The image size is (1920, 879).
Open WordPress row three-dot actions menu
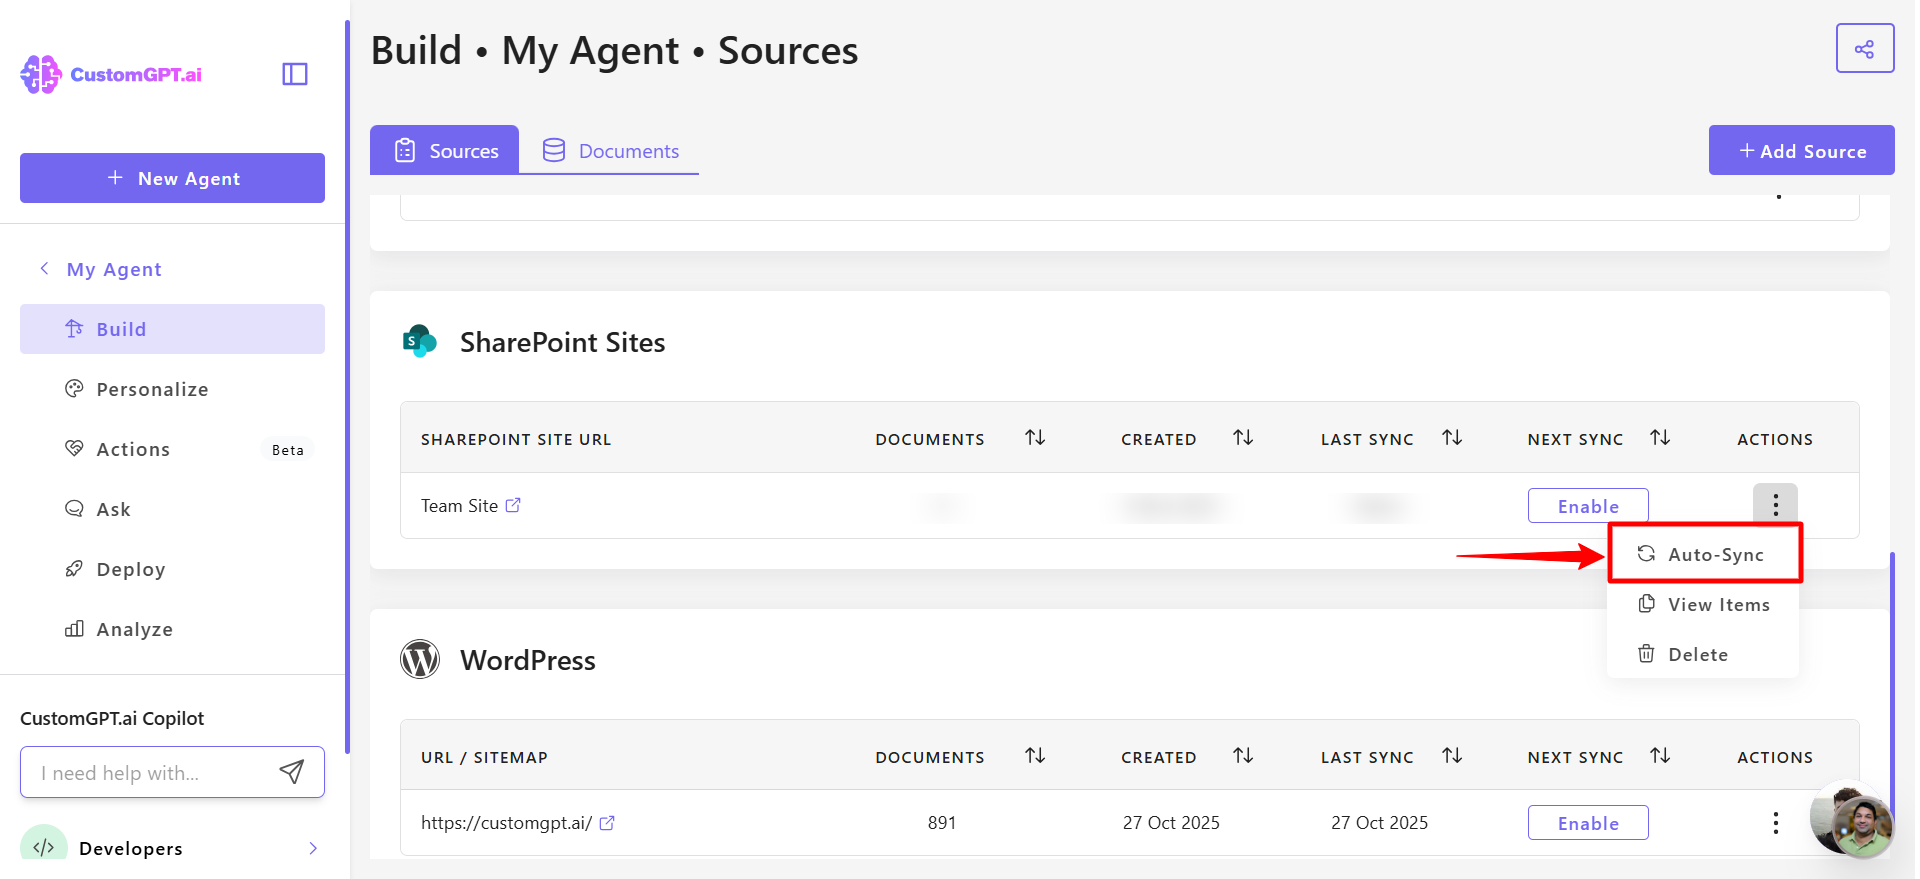coord(1775,823)
